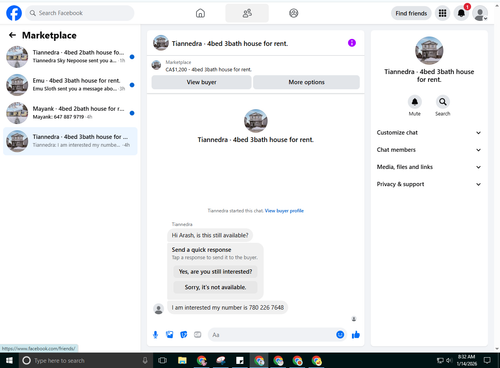Click the attach photo icon
Screen dimensions: 500x368
(x=169, y=335)
